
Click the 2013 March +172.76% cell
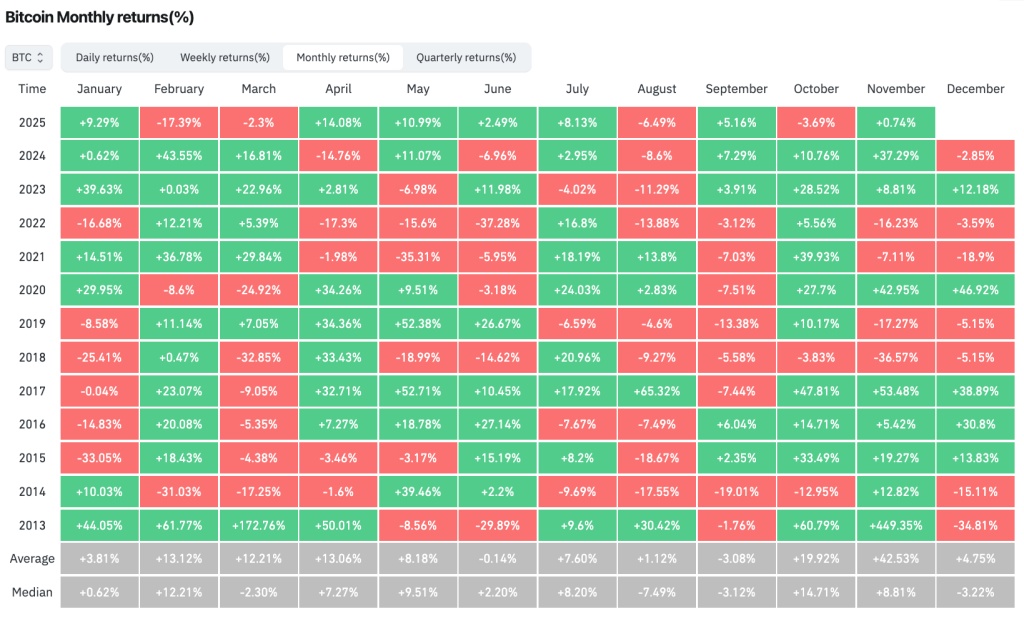click(258, 525)
